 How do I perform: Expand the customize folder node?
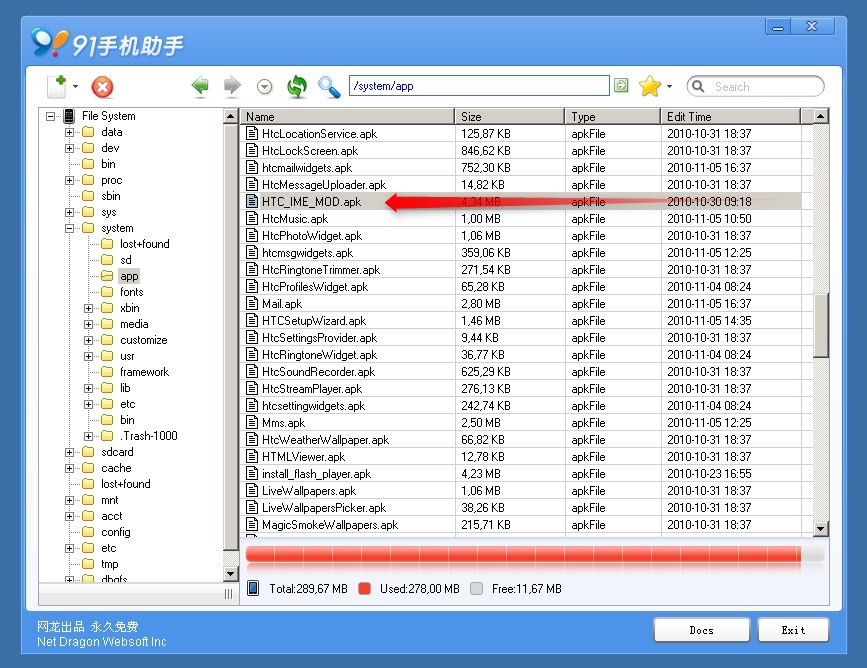point(88,340)
